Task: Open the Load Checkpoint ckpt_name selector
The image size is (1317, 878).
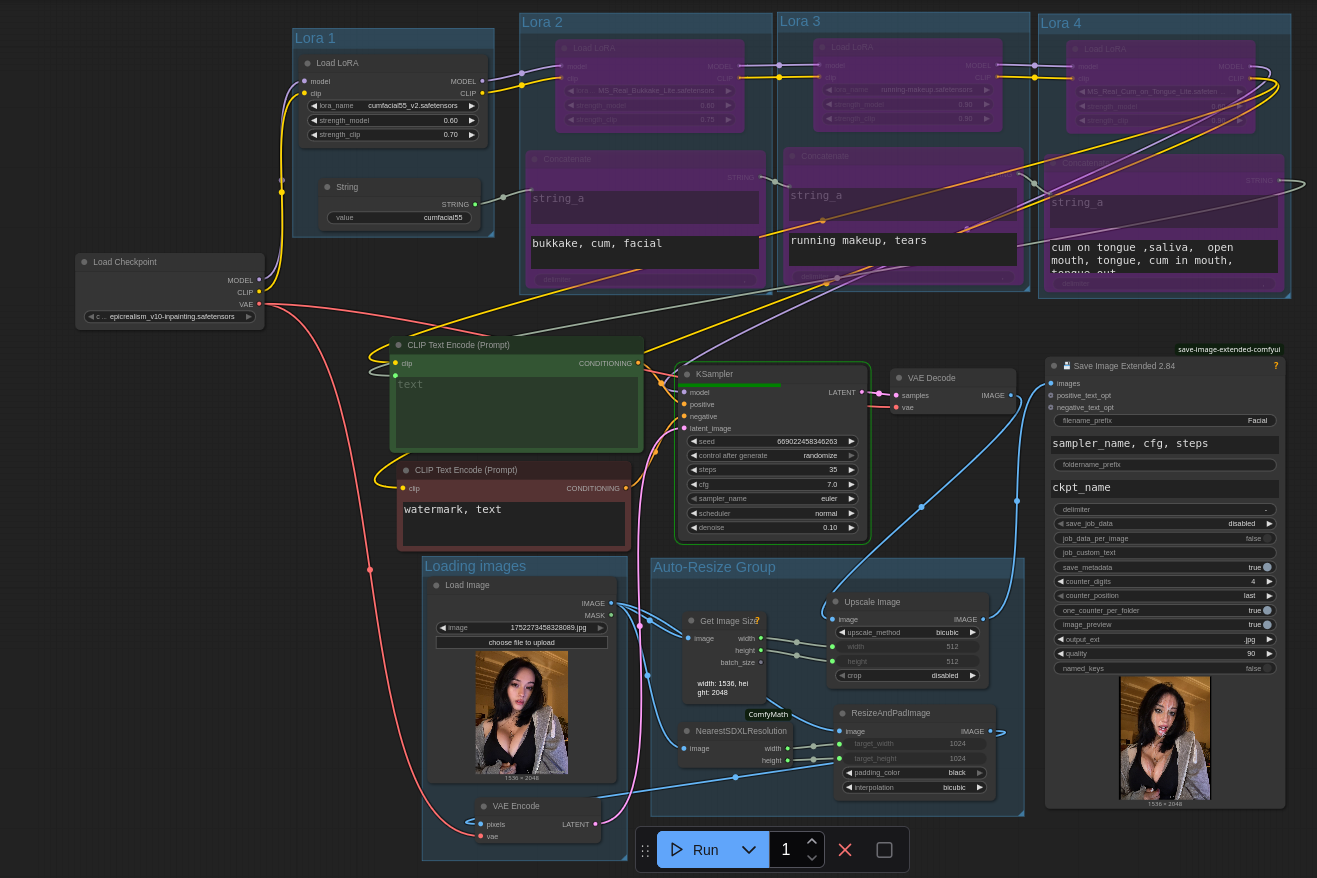Action: point(170,316)
